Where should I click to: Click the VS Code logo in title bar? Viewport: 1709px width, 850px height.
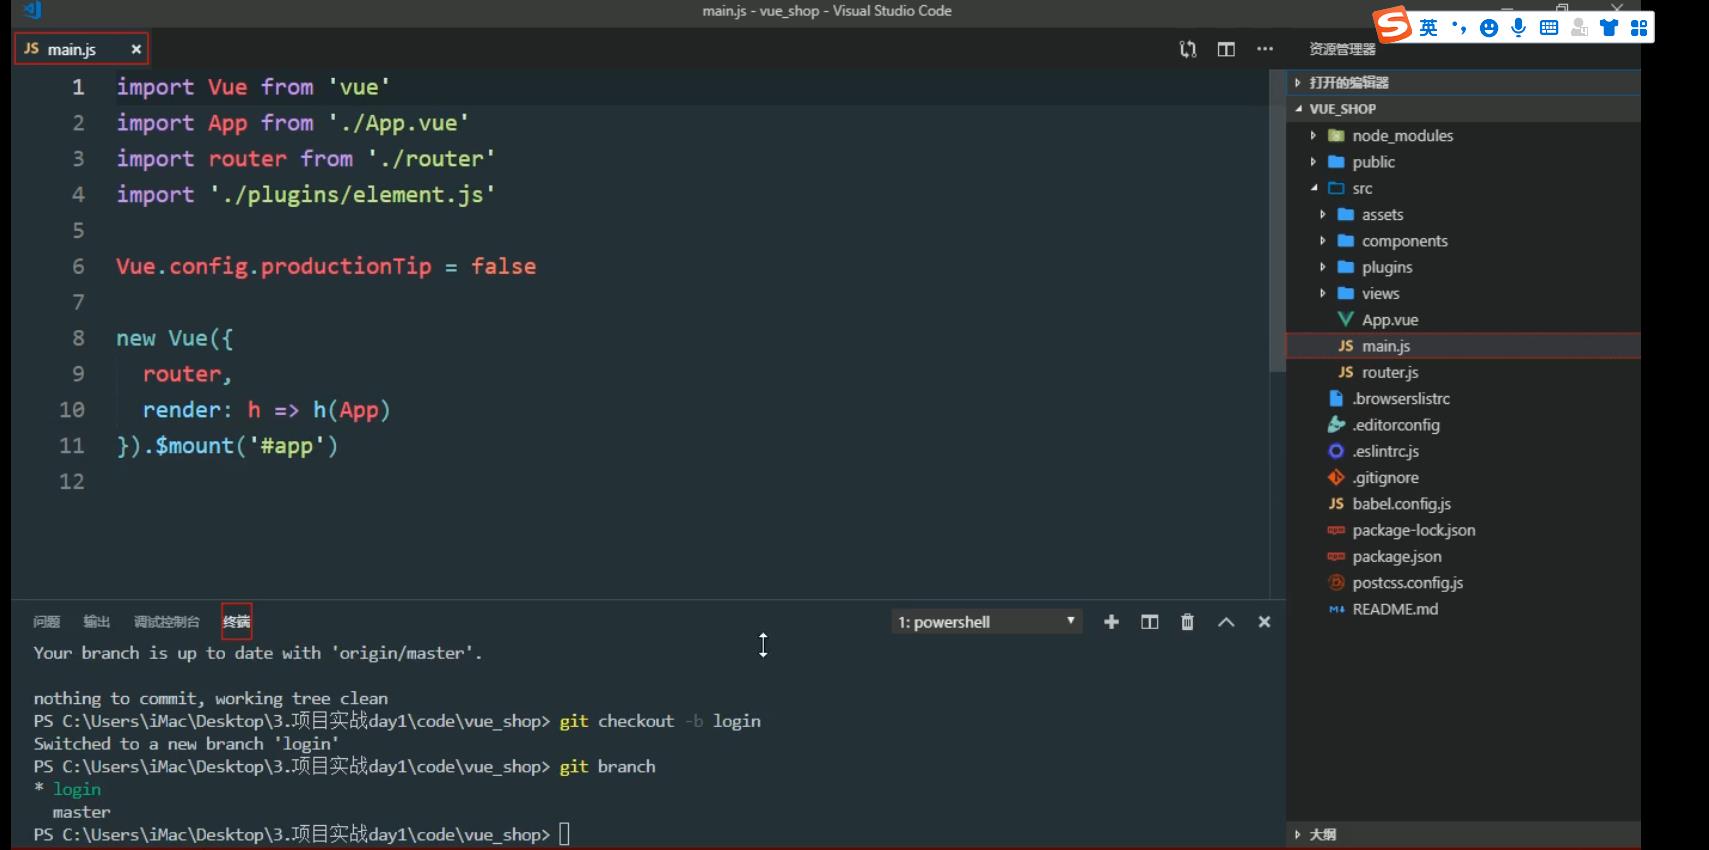(x=32, y=11)
